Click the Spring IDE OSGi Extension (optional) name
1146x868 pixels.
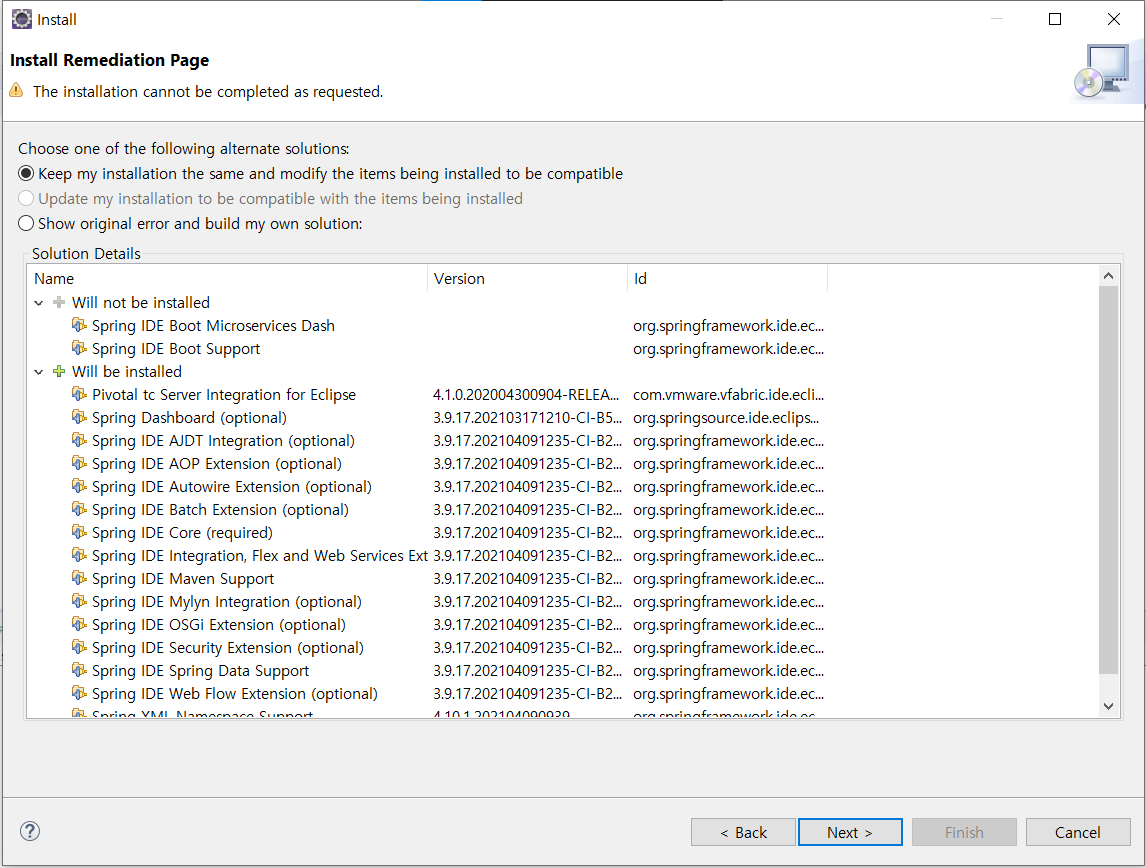click(x=219, y=625)
